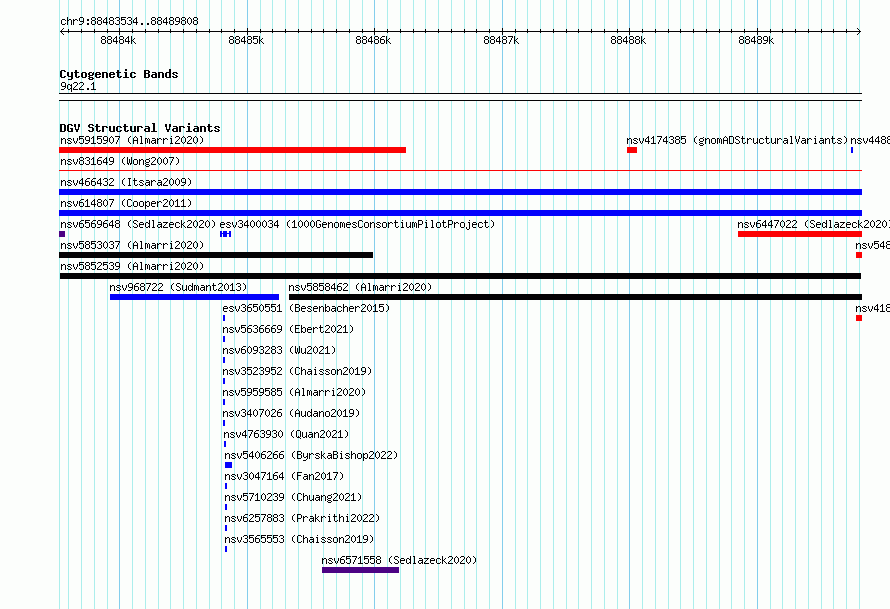Viewport: 890px width, 609px height.
Task: Click the red marker under the cut-off nsv418 label
Action: (859, 318)
